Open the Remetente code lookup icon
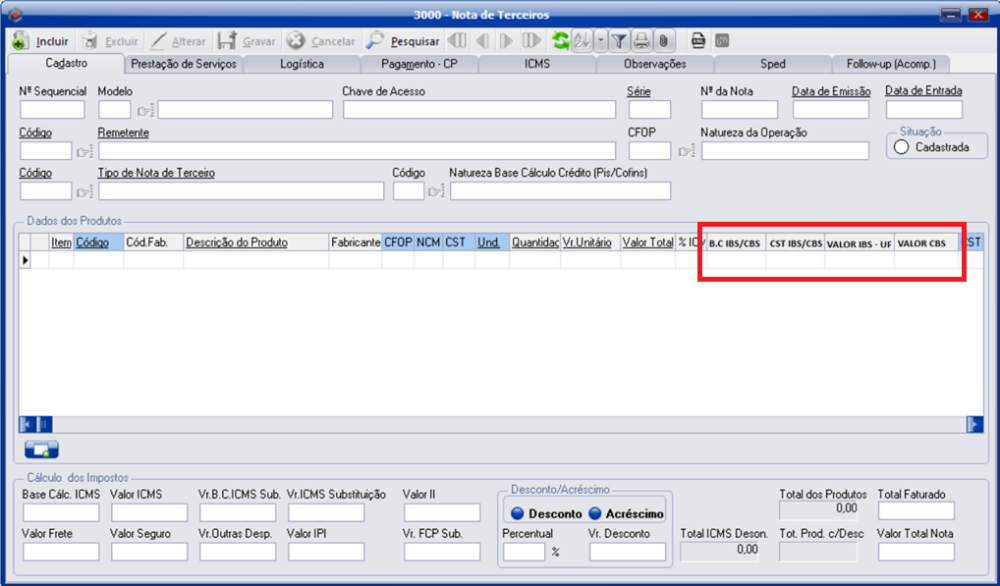The height and width of the screenshot is (586, 1000). (x=84, y=152)
